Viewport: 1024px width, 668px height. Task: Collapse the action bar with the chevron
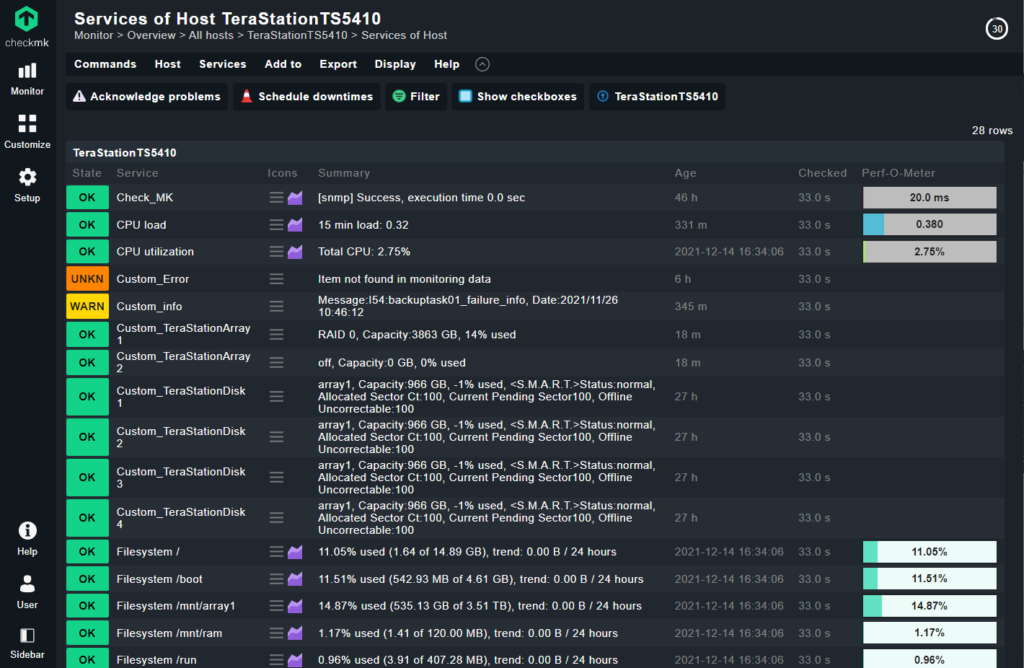pyautogui.click(x=482, y=64)
